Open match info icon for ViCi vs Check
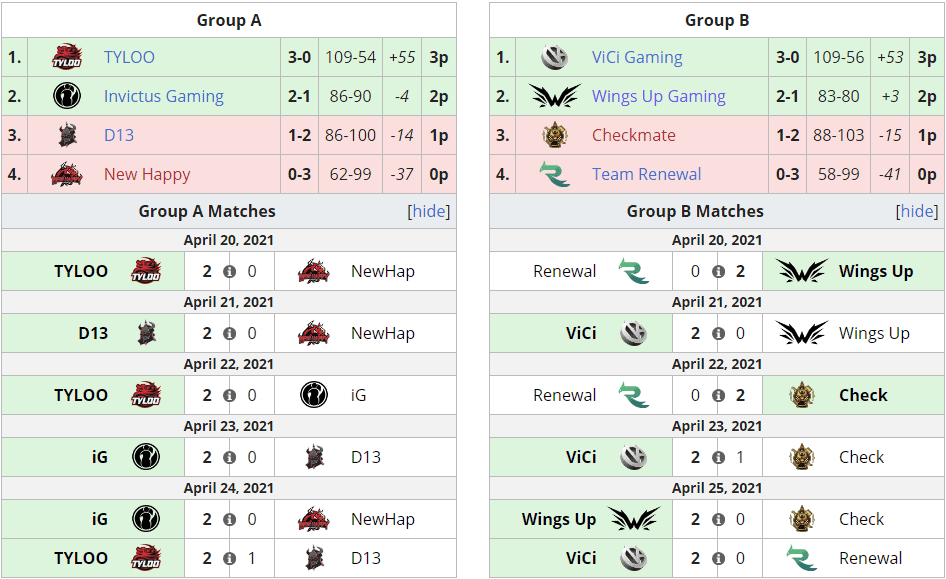This screenshot has height=579, width=946. (x=718, y=457)
